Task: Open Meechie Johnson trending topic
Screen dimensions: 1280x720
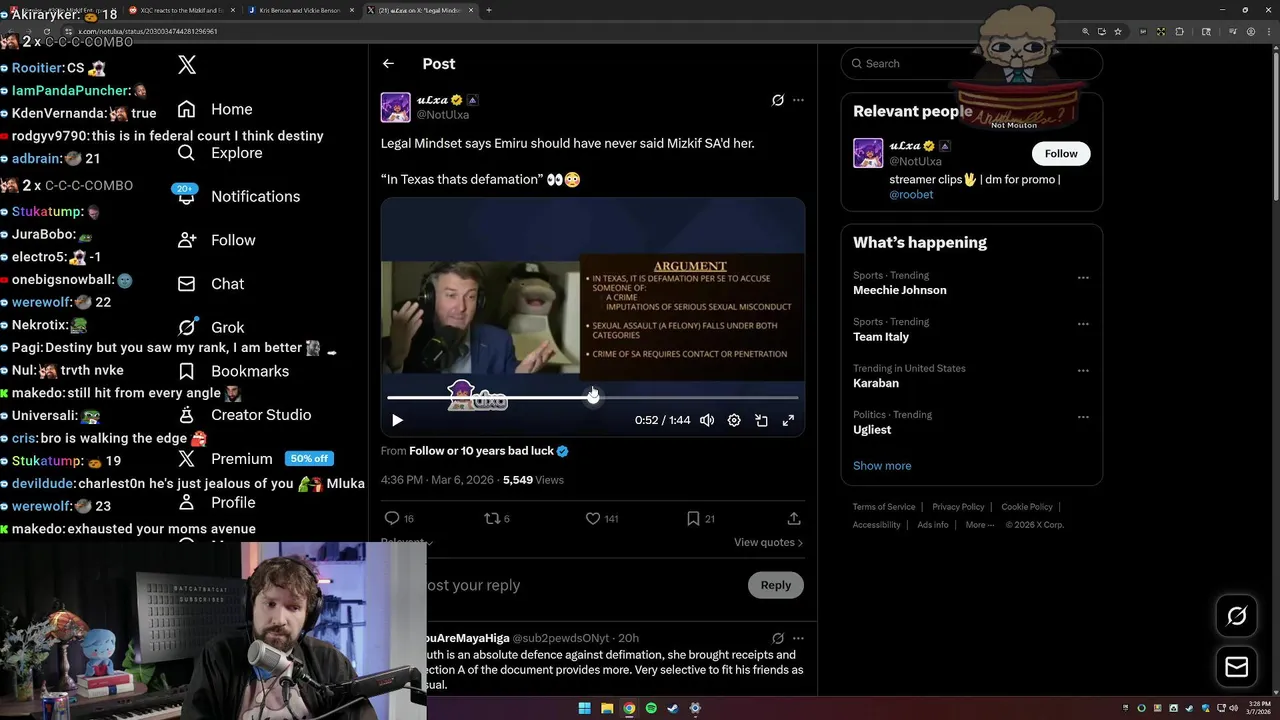Action: point(899,290)
